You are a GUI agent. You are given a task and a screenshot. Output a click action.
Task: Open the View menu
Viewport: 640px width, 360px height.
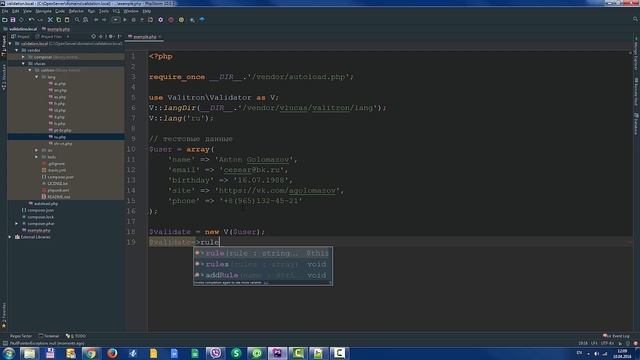[27, 11]
